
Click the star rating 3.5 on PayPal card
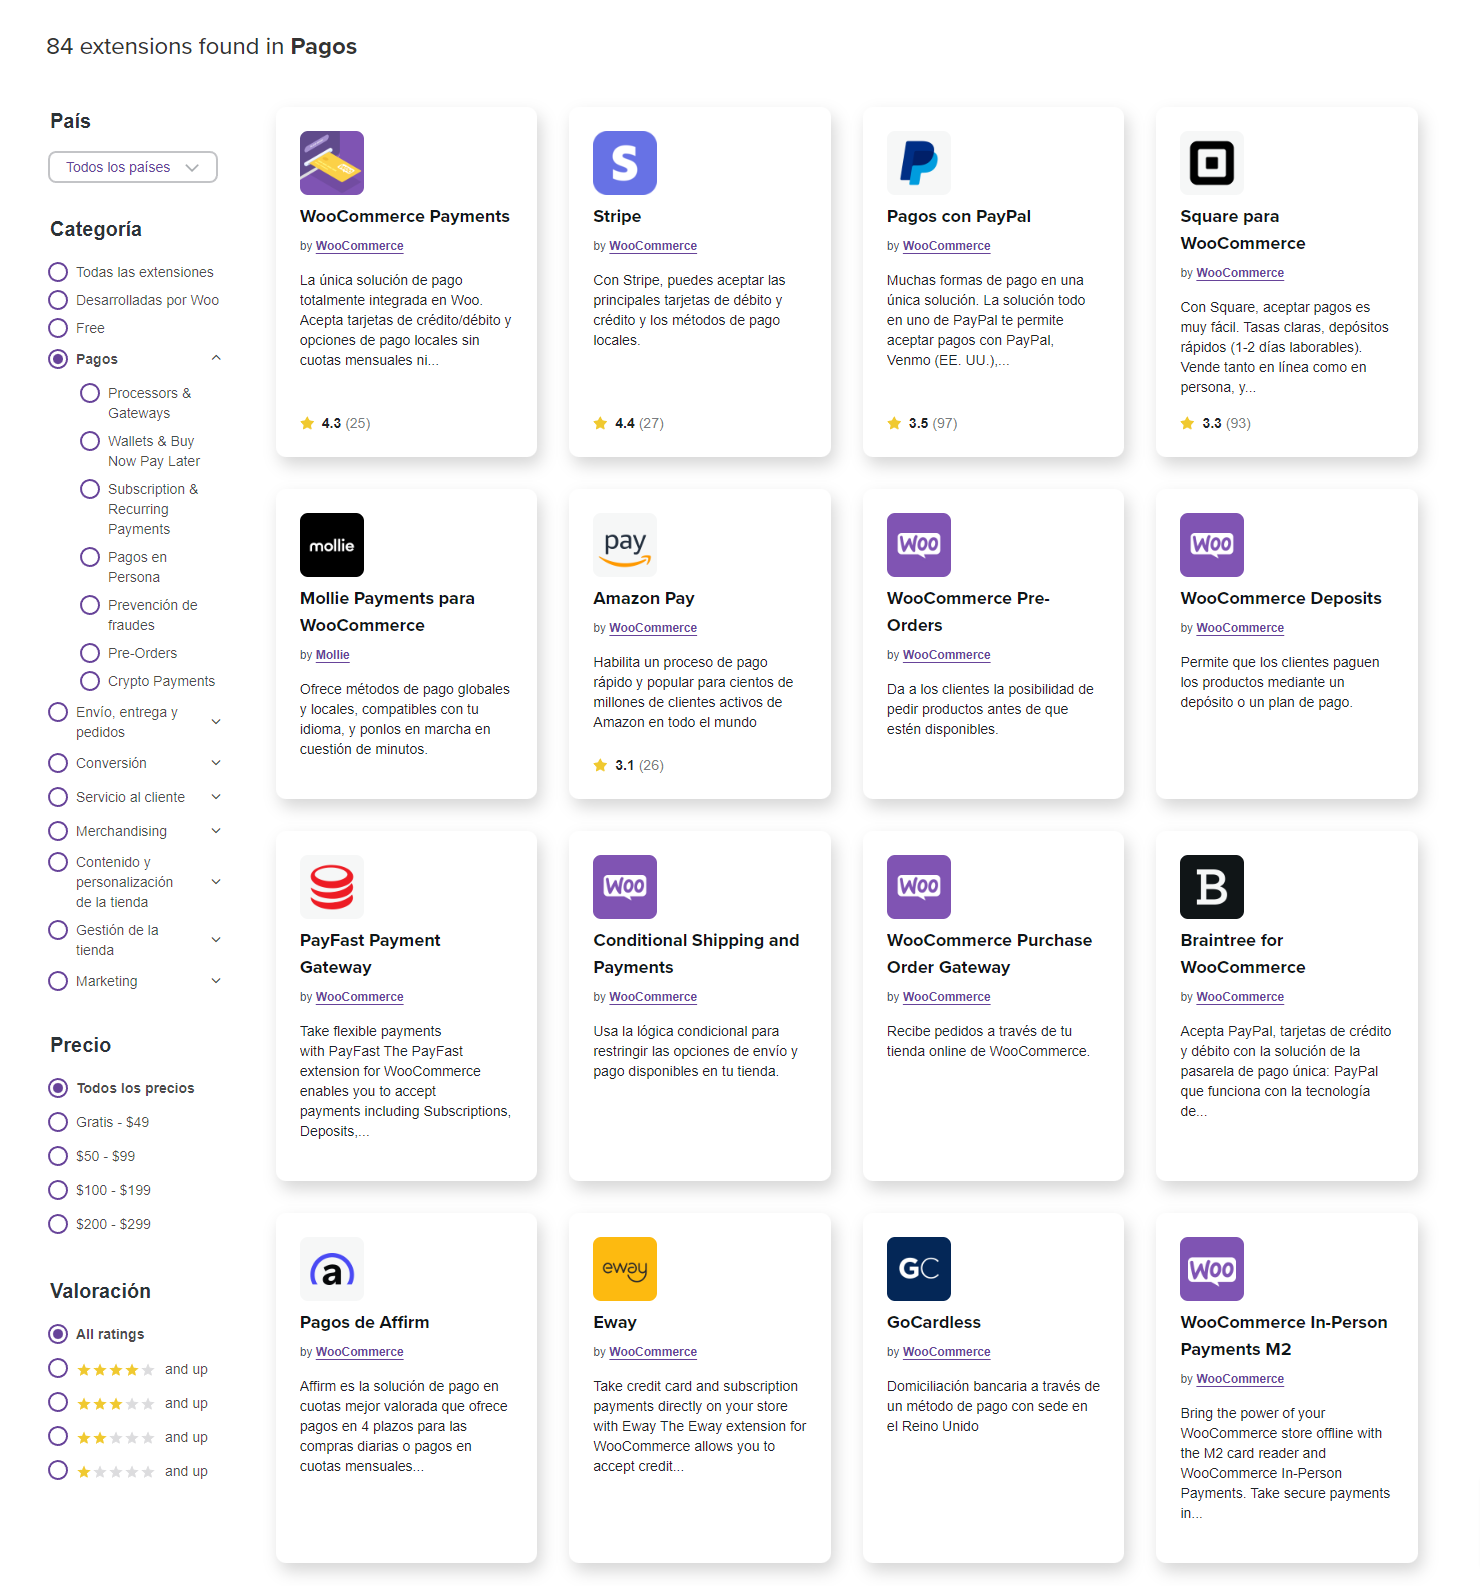pos(922,423)
